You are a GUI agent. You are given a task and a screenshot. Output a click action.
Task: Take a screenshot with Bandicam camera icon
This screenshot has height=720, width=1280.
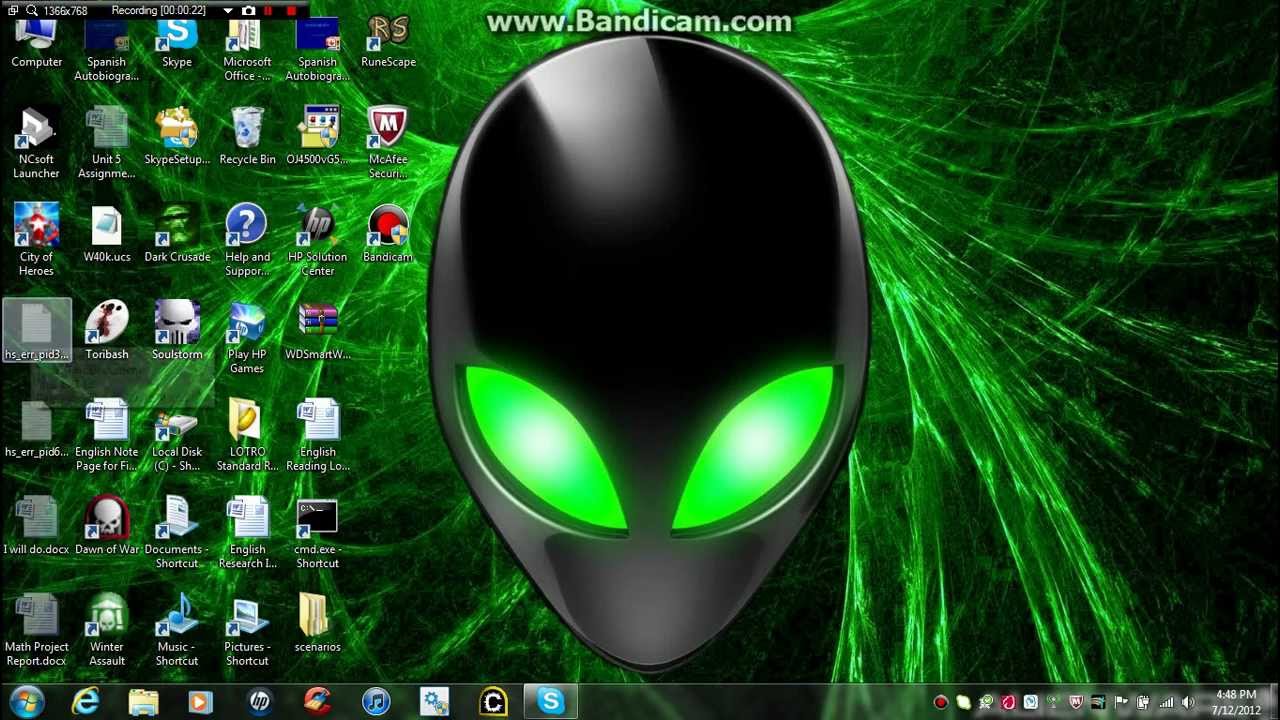click(248, 11)
